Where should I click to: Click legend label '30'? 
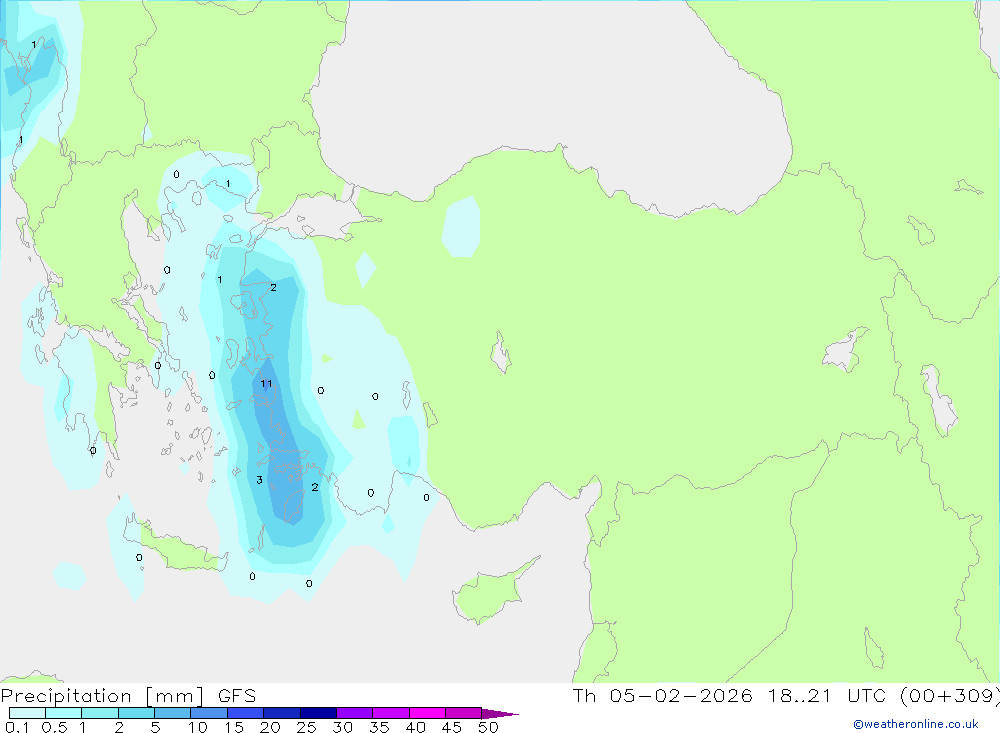[343, 727]
